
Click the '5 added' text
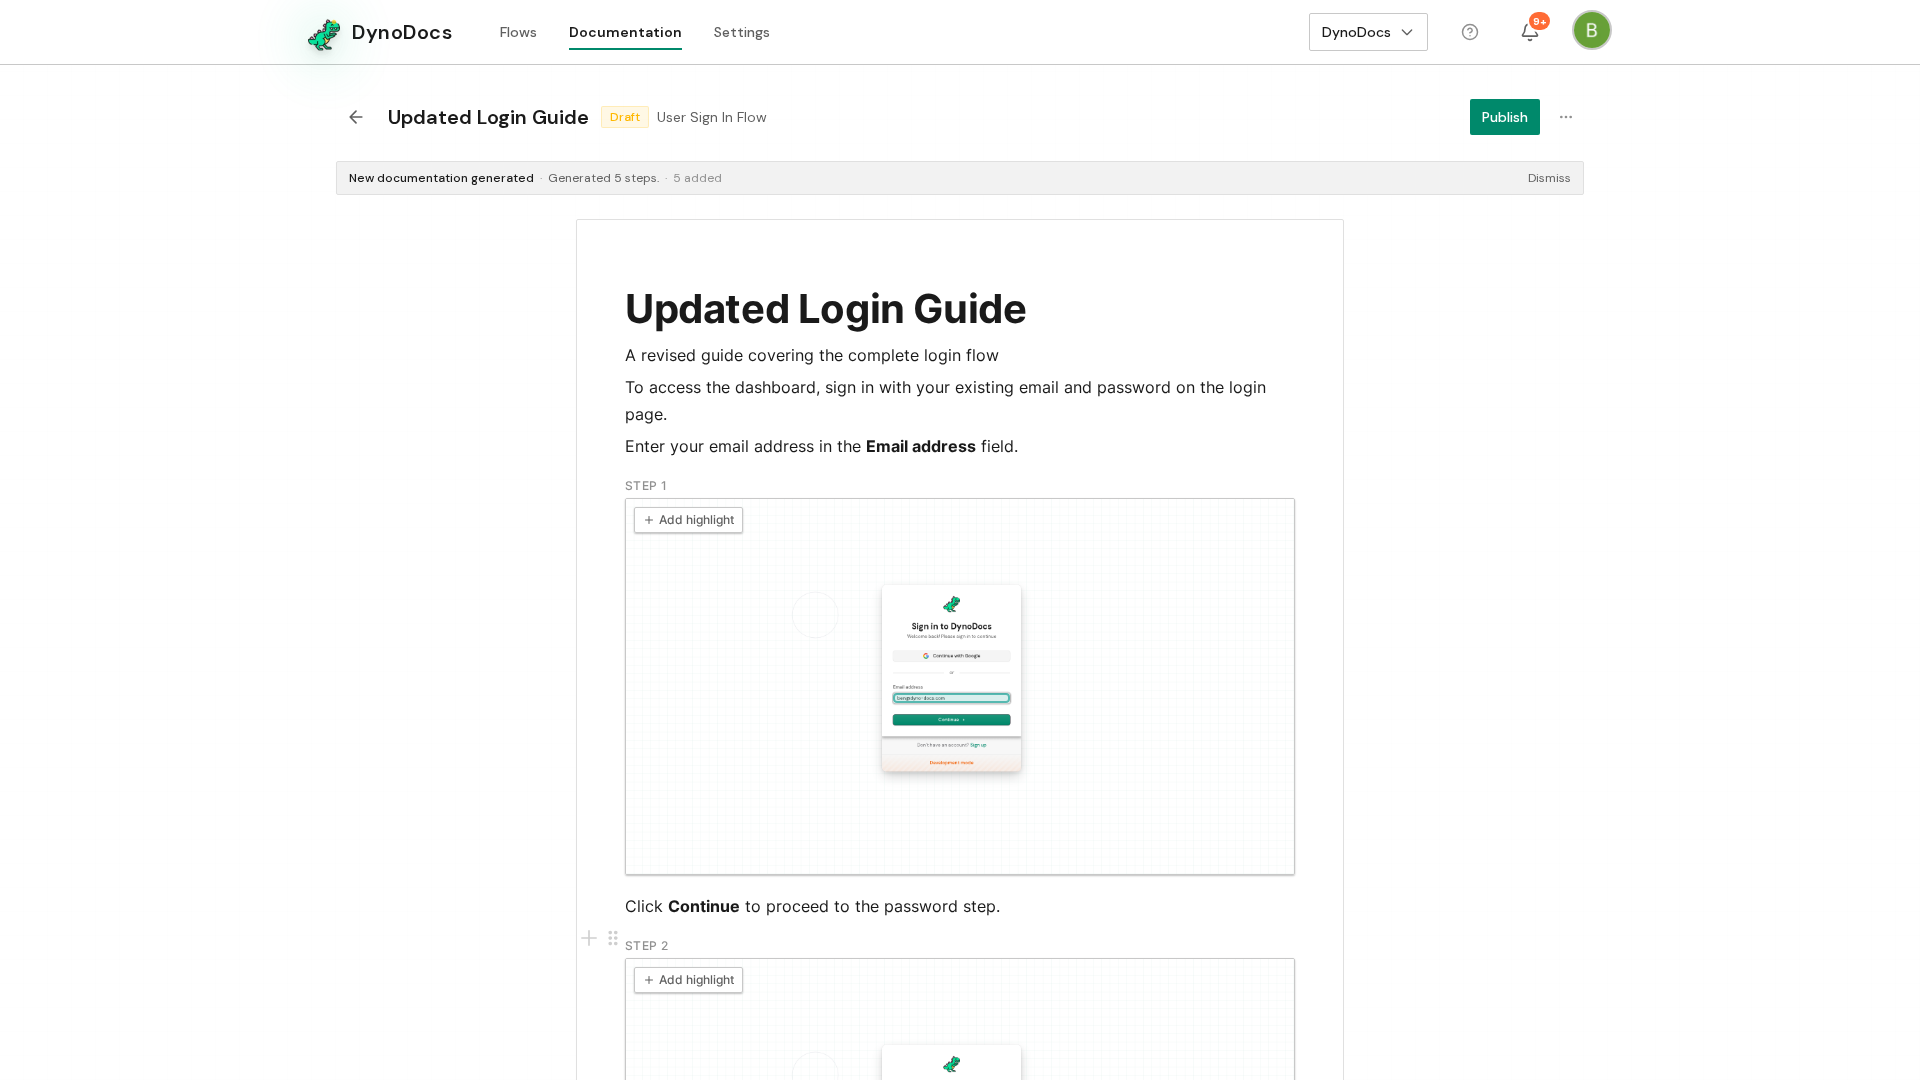click(697, 178)
